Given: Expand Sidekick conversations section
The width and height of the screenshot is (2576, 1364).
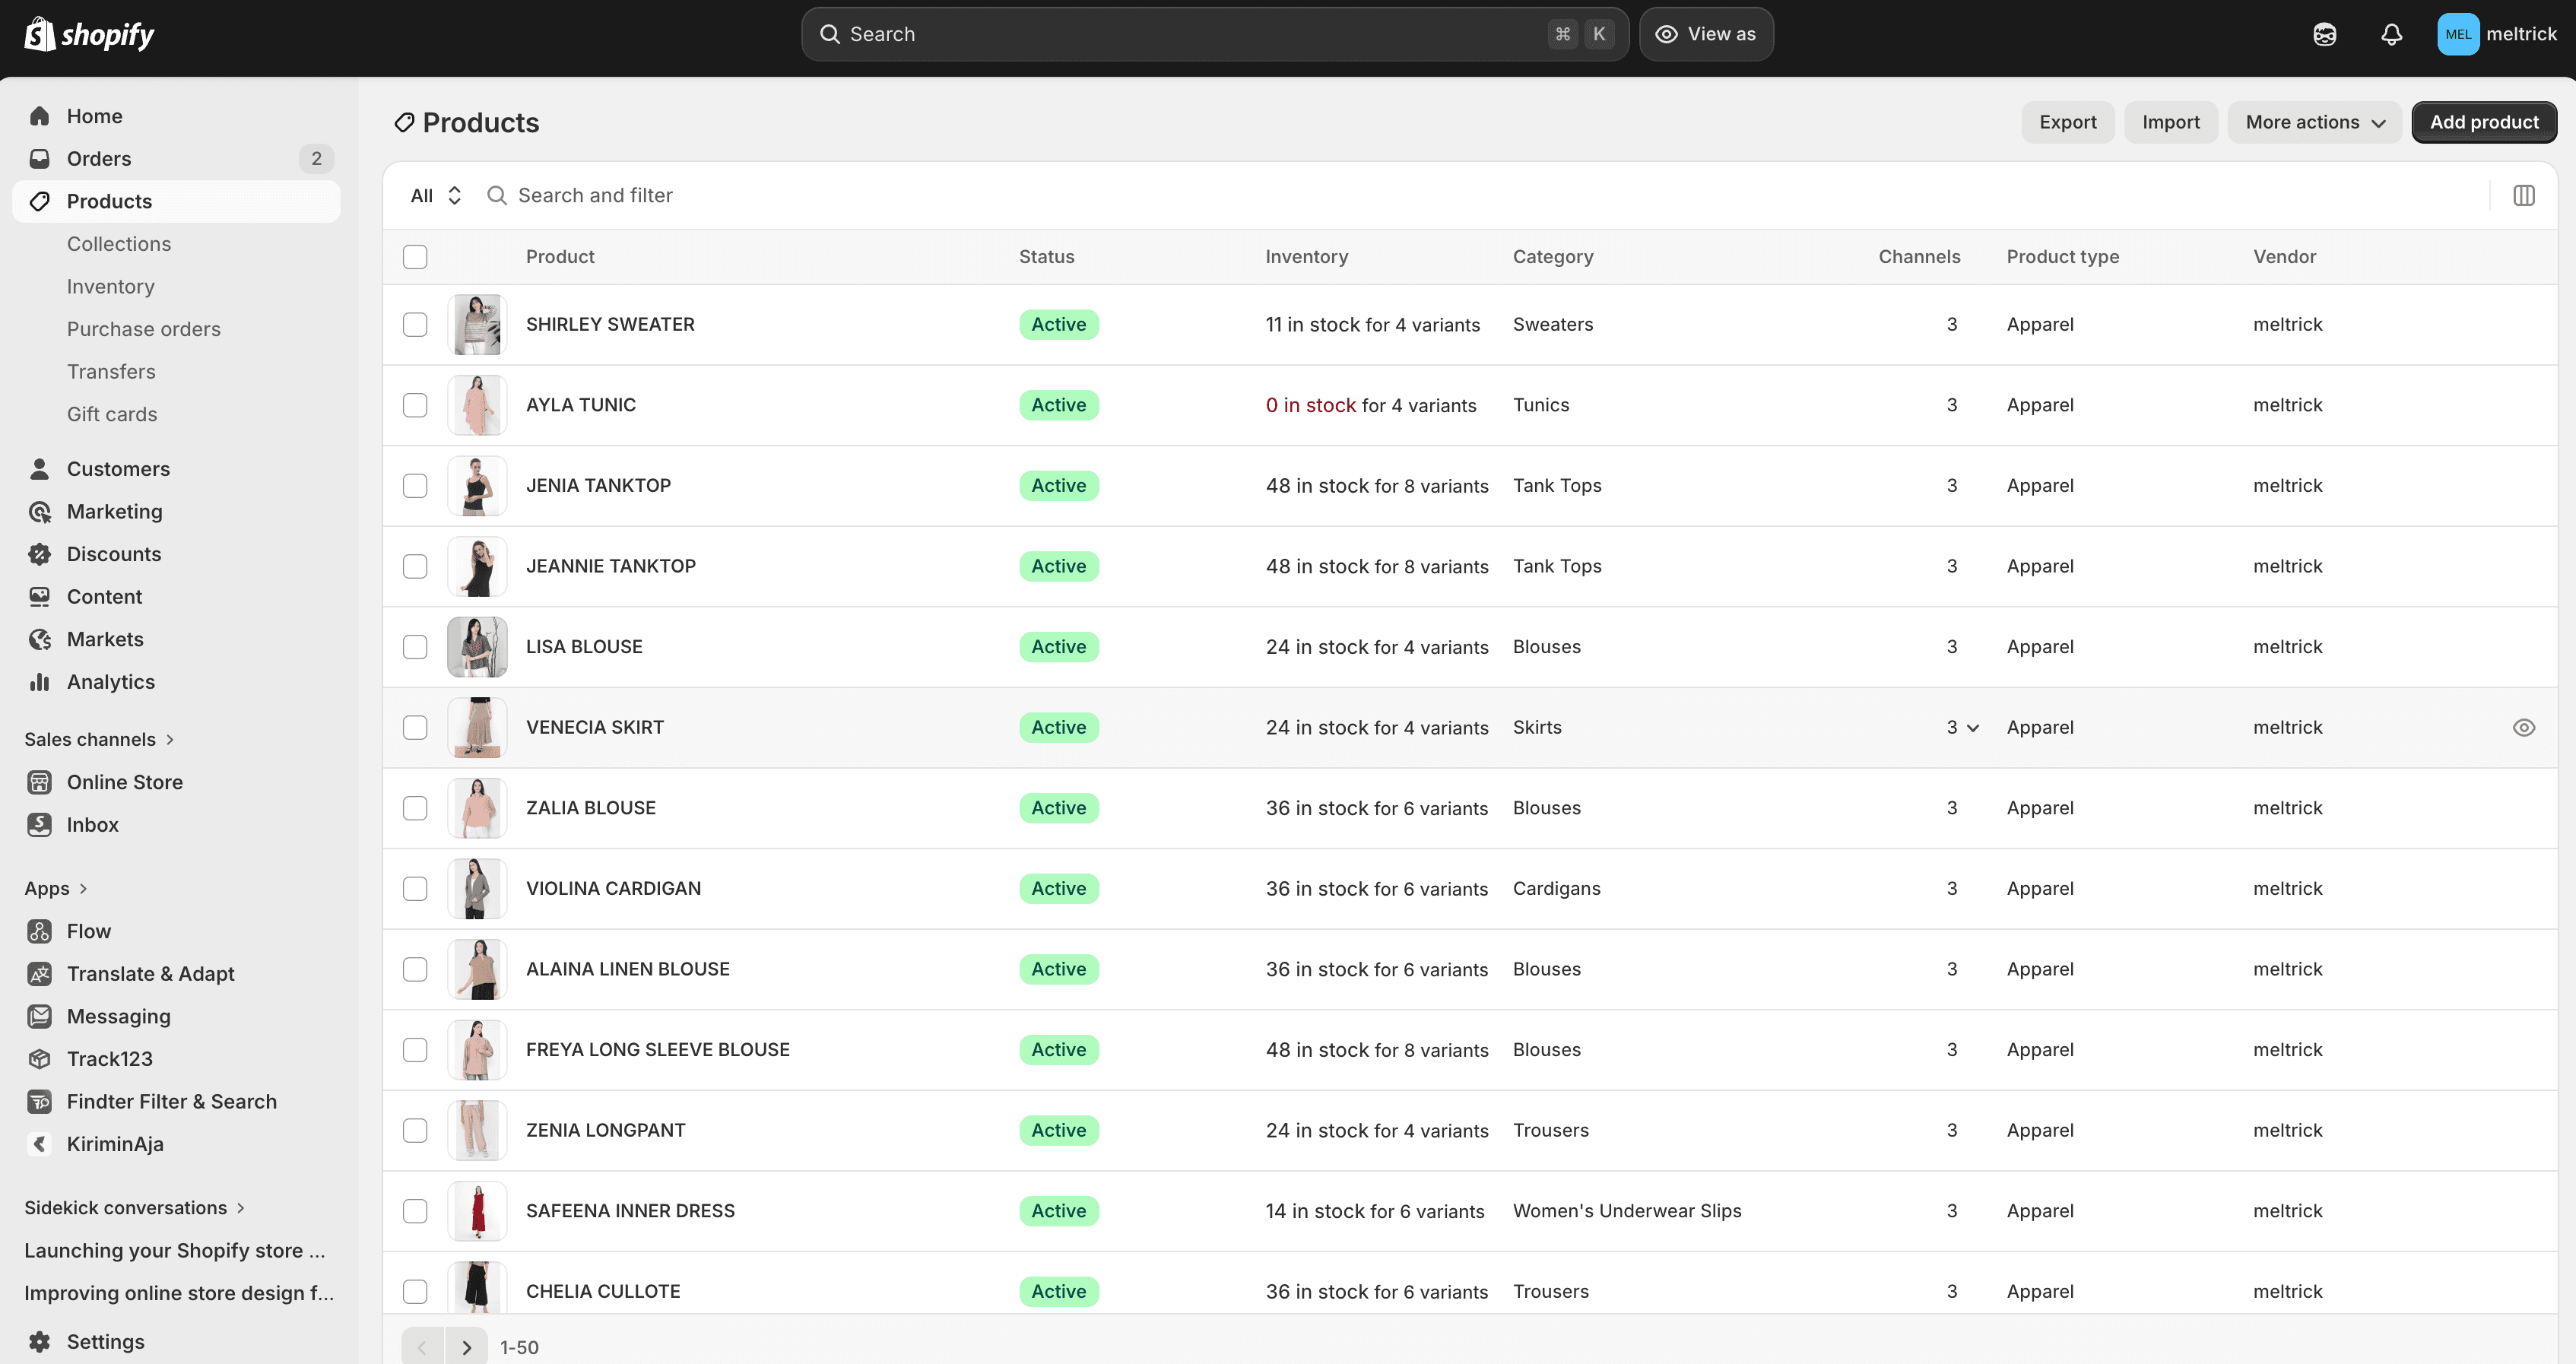Looking at the screenshot, I should coord(135,1208).
